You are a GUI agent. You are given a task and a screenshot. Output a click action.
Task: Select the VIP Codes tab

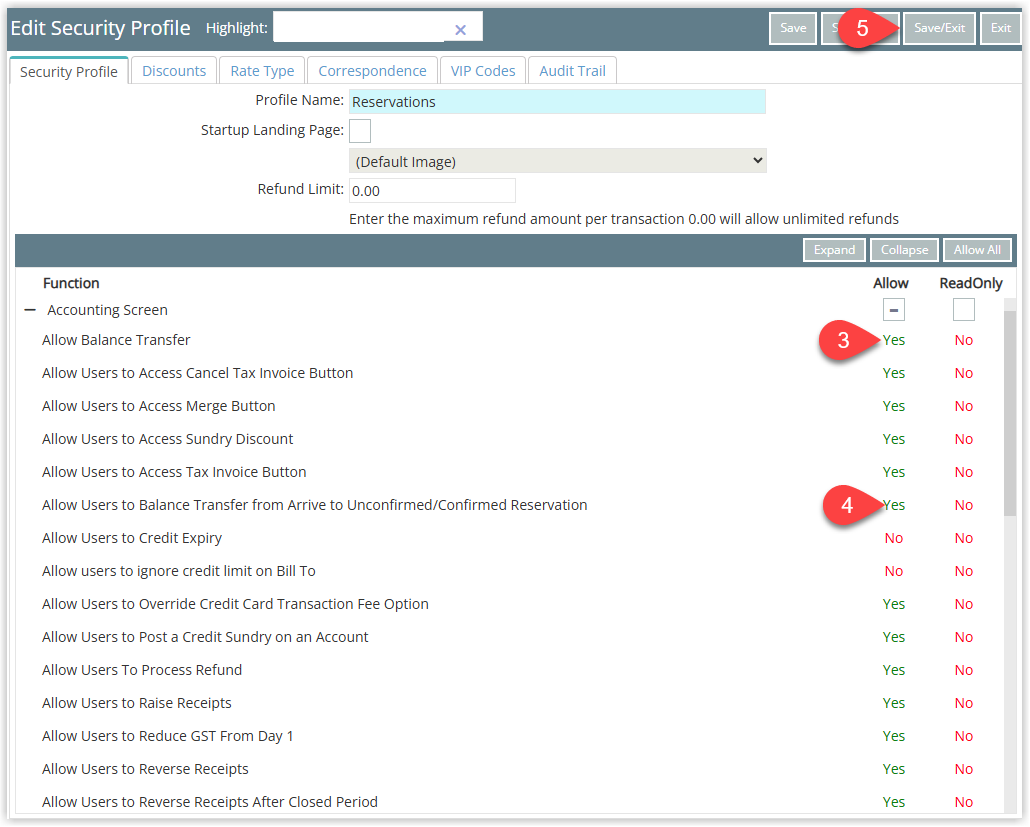coord(483,71)
